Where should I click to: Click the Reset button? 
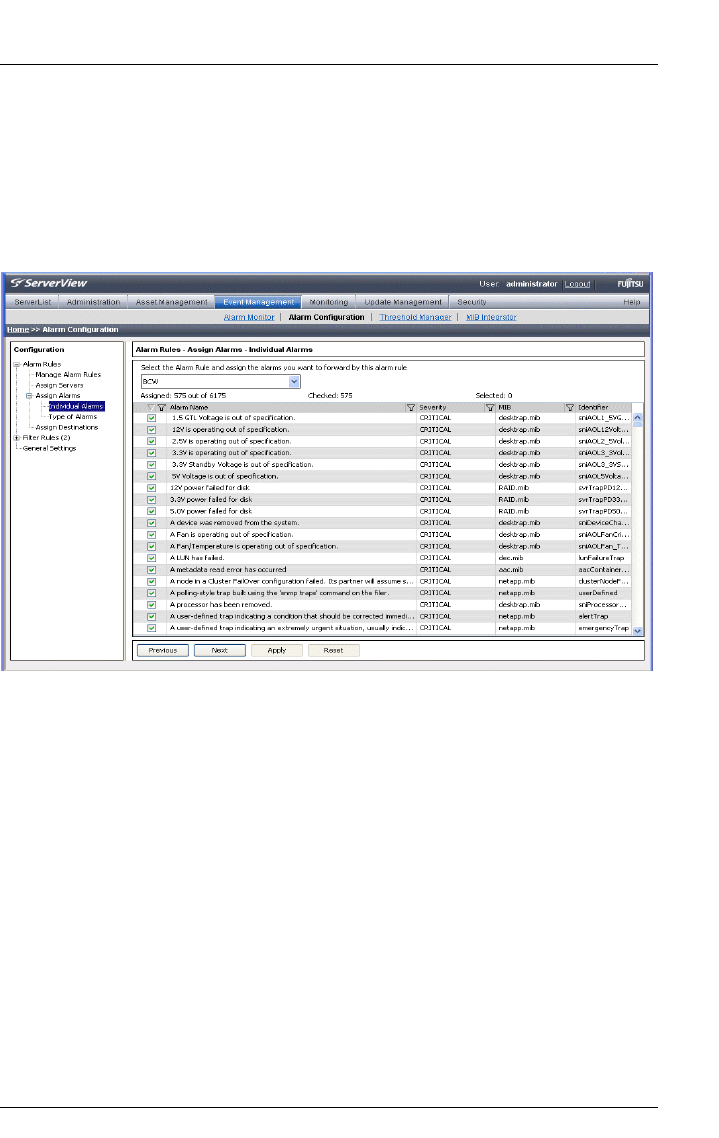coord(333,650)
